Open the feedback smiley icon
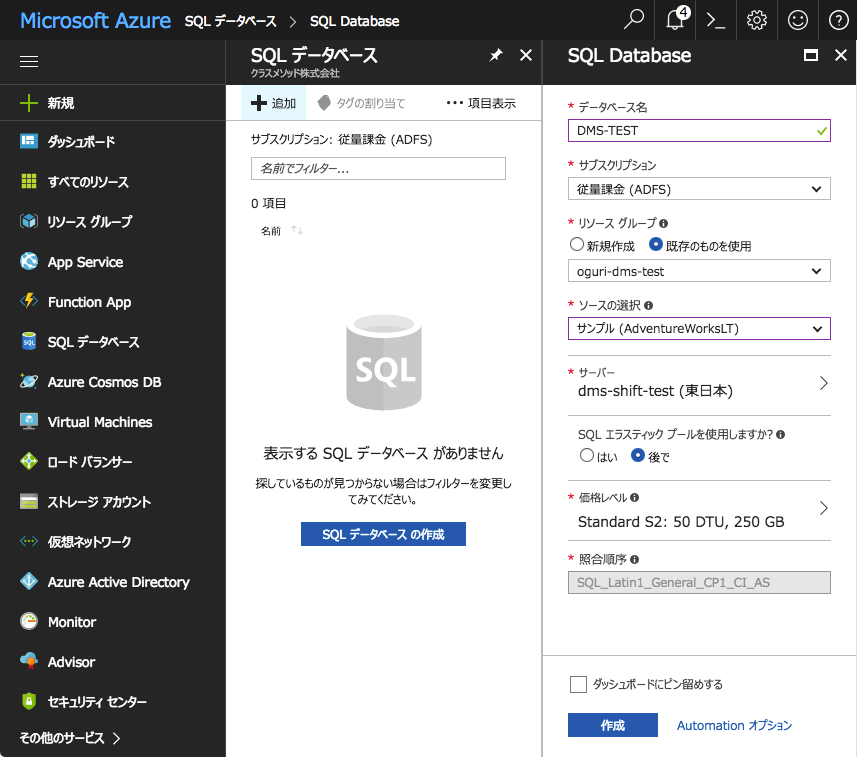The height and width of the screenshot is (757, 857). [x=796, y=19]
